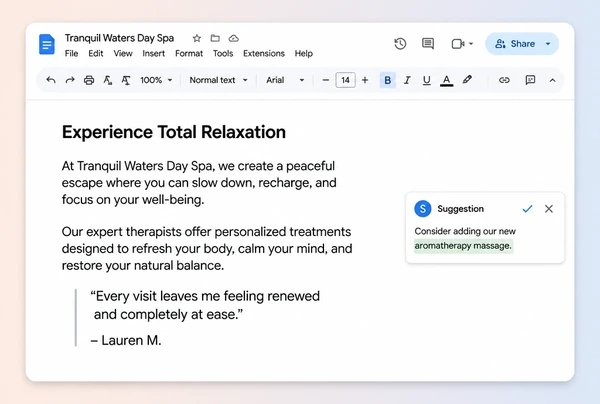600x404 pixels.
Task: Open version history clock icon
Action: (x=400, y=44)
